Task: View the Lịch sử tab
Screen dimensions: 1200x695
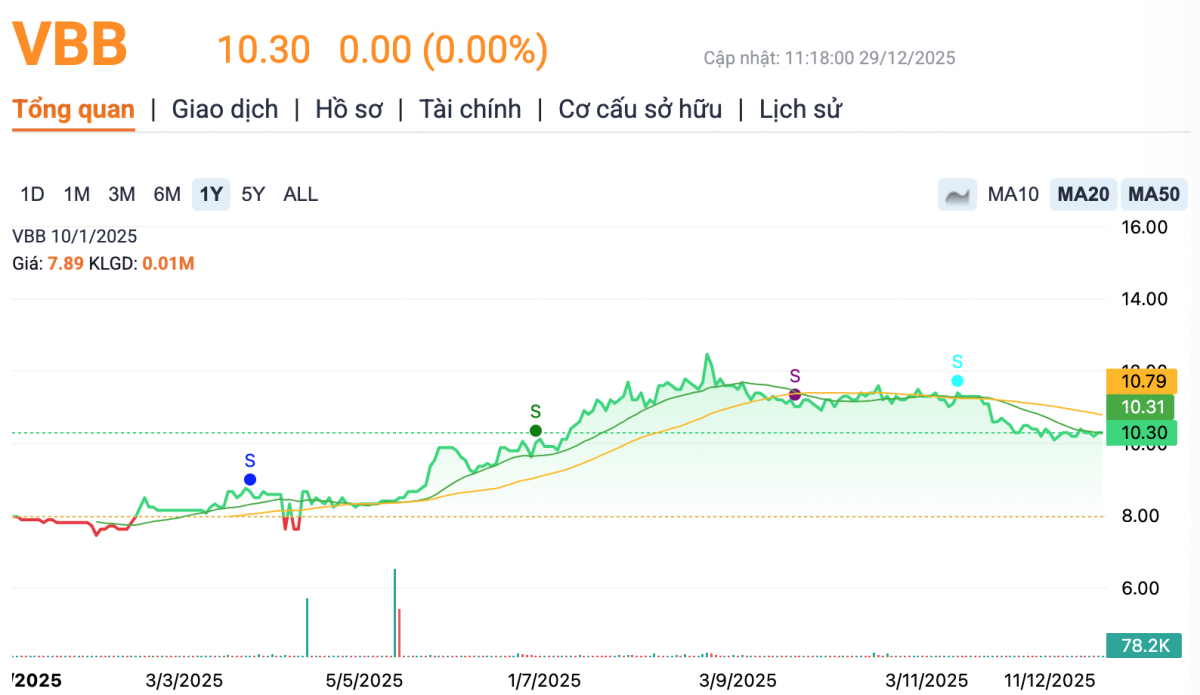Action: [x=800, y=109]
